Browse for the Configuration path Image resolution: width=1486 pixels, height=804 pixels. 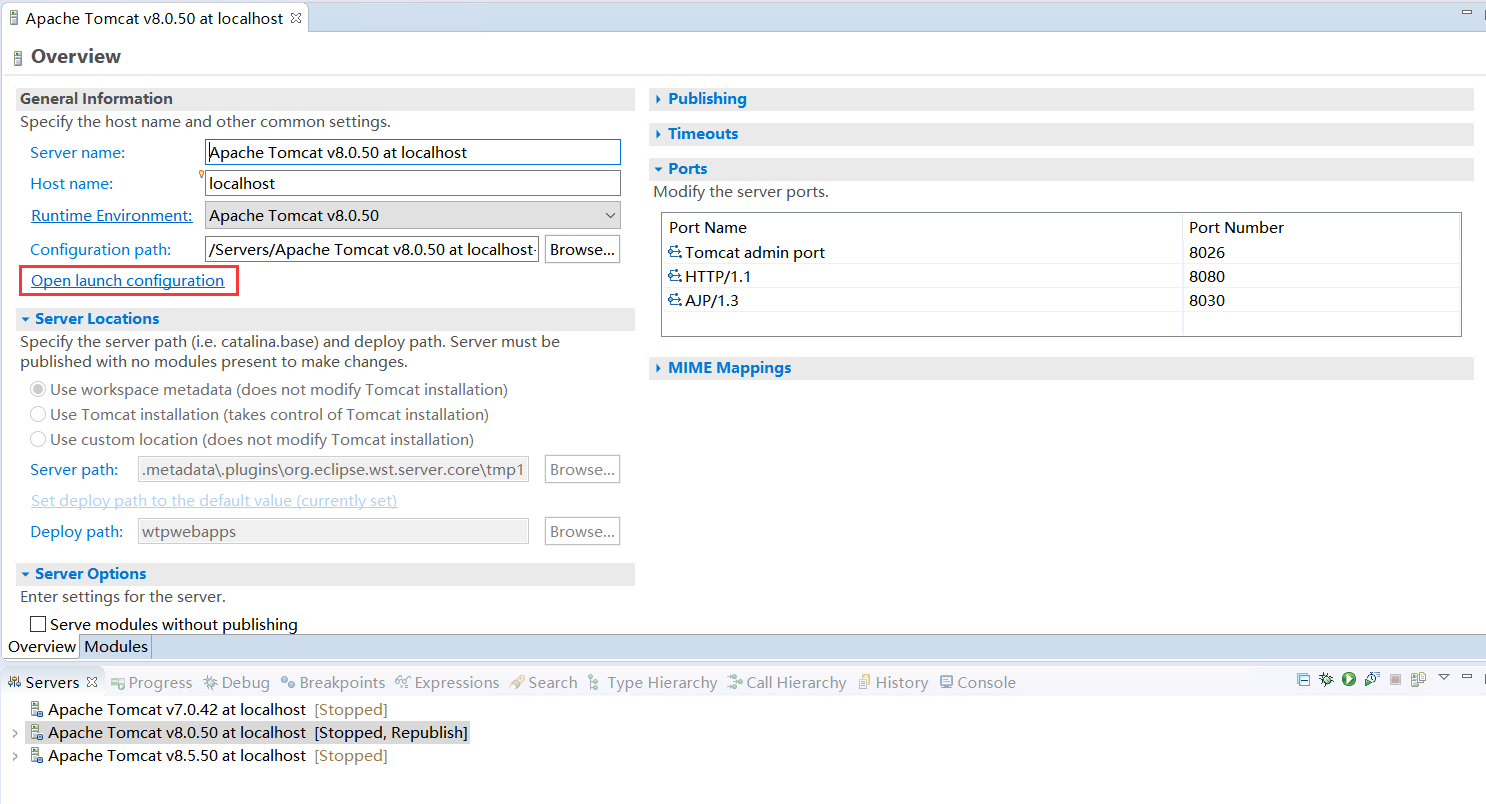pos(582,249)
